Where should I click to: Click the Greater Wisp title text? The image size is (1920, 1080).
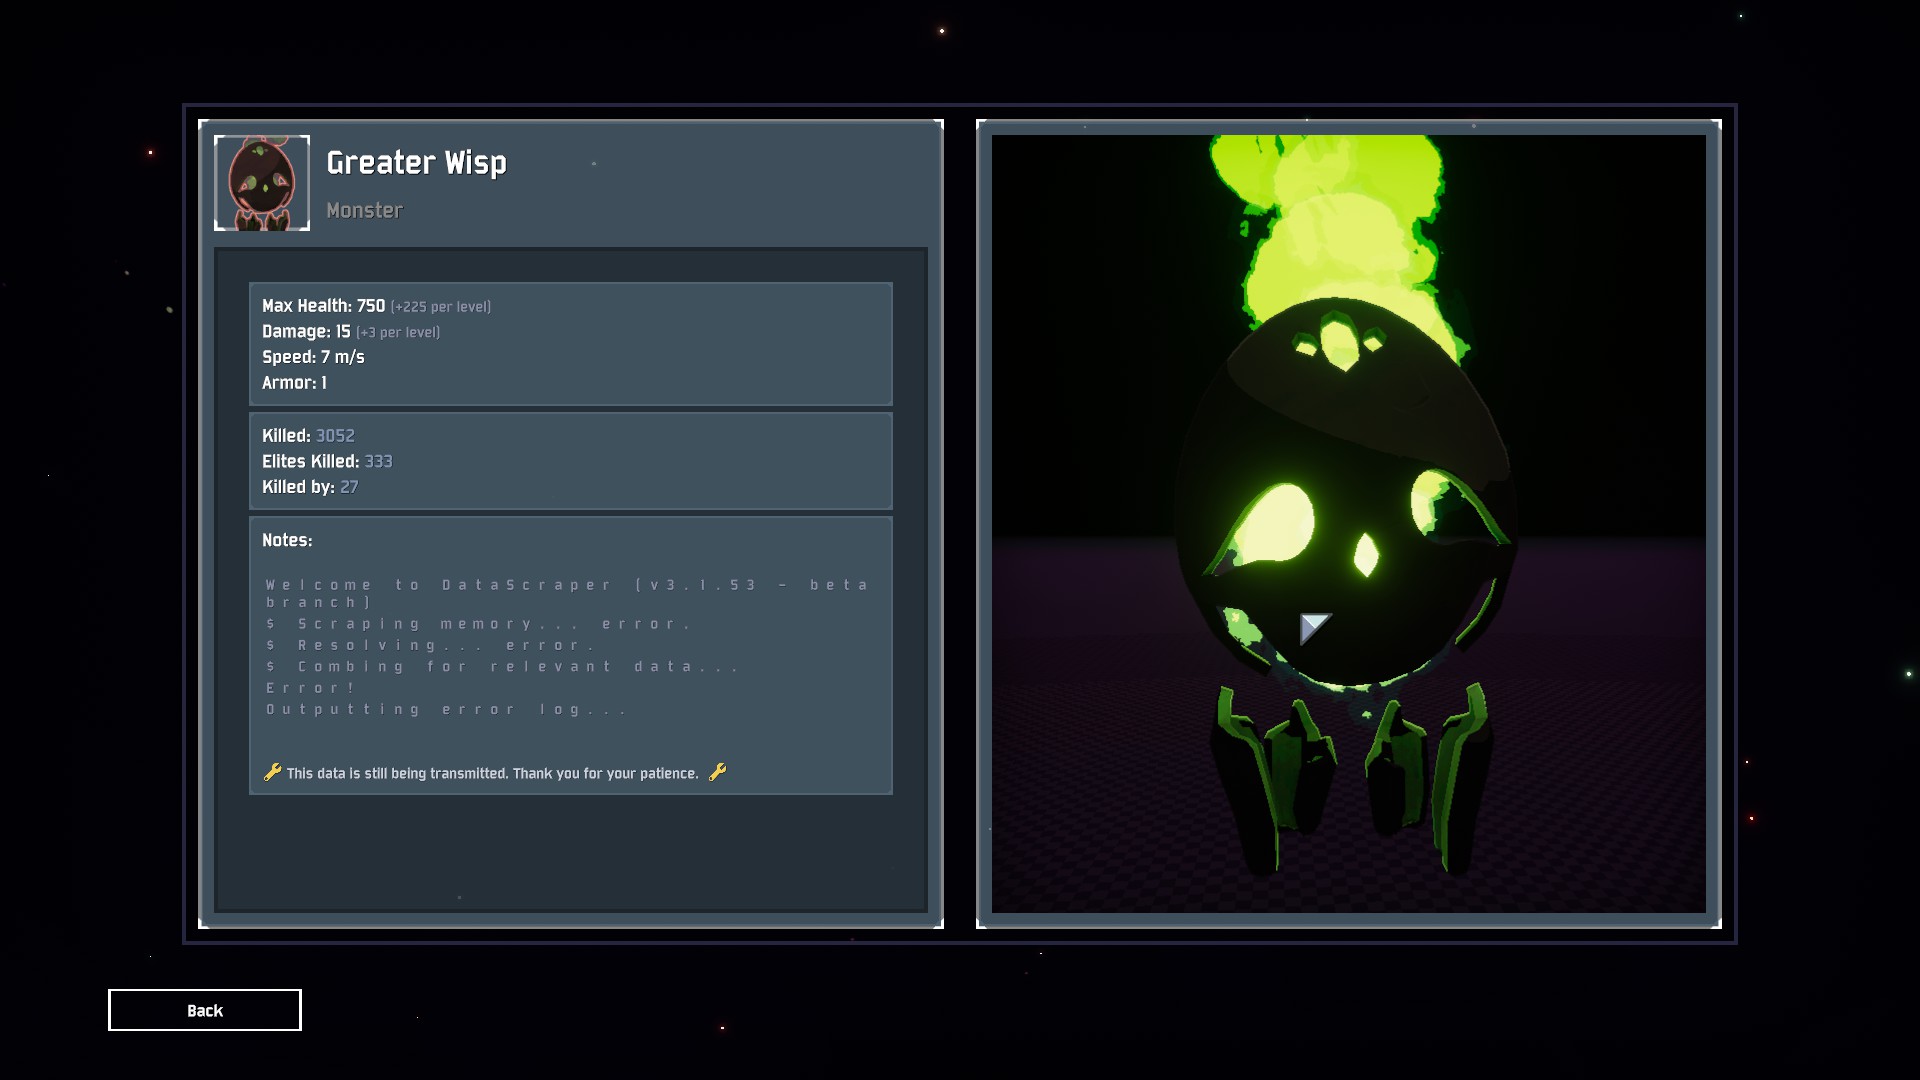coord(416,163)
